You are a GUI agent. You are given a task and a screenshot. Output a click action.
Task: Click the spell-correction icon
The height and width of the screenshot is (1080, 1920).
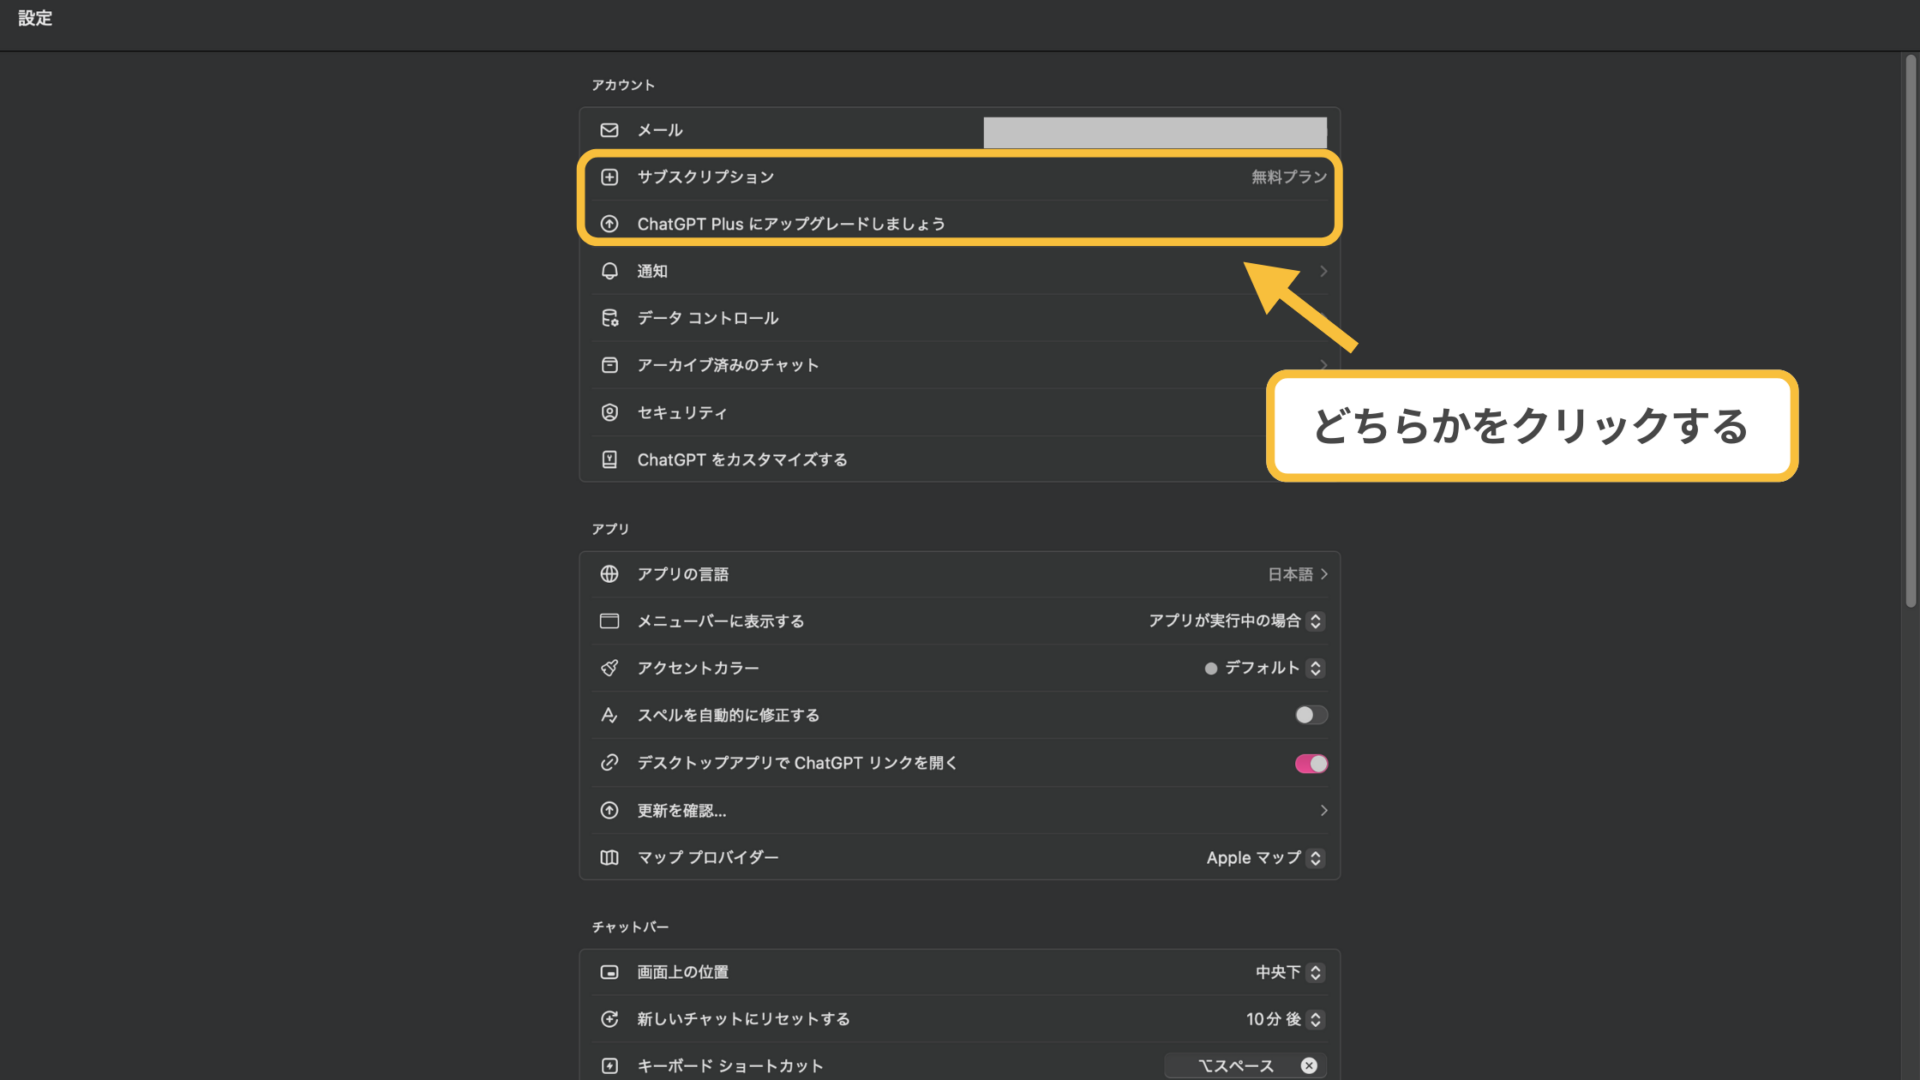pos(610,715)
